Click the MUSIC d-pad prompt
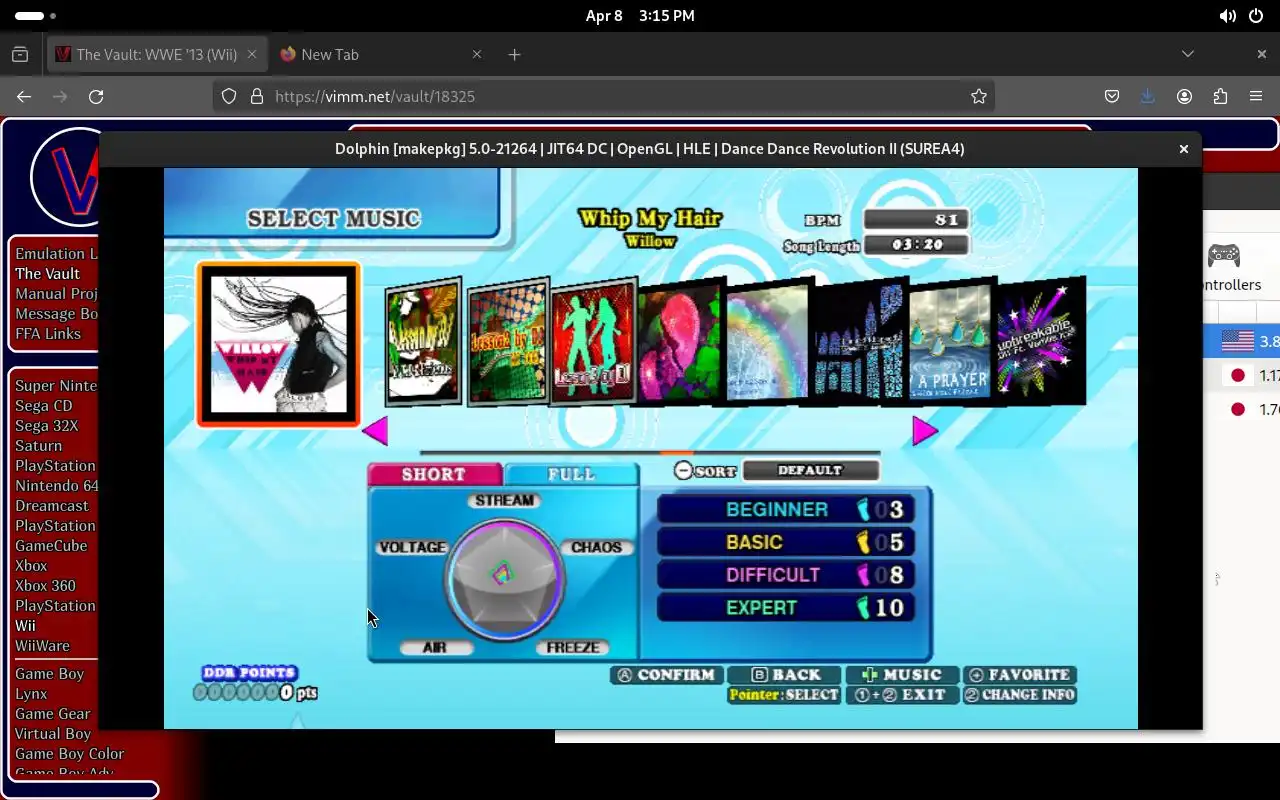Viewport: 1280px width, 800px height. click(902, 675)
